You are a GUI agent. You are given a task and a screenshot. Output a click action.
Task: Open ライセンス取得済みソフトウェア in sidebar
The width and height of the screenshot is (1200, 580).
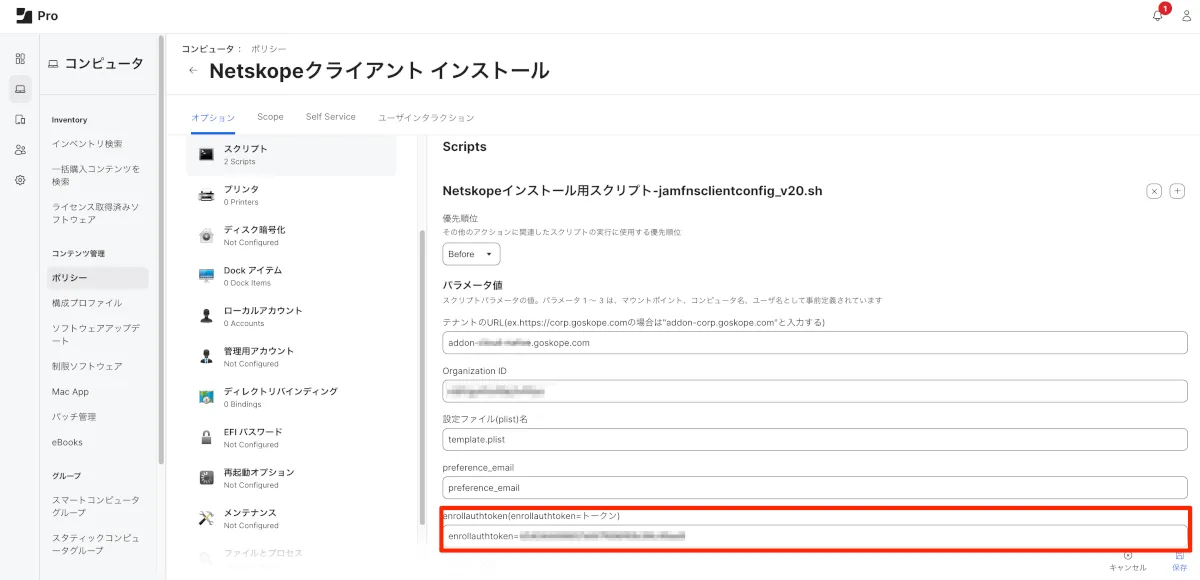point(96,213)
